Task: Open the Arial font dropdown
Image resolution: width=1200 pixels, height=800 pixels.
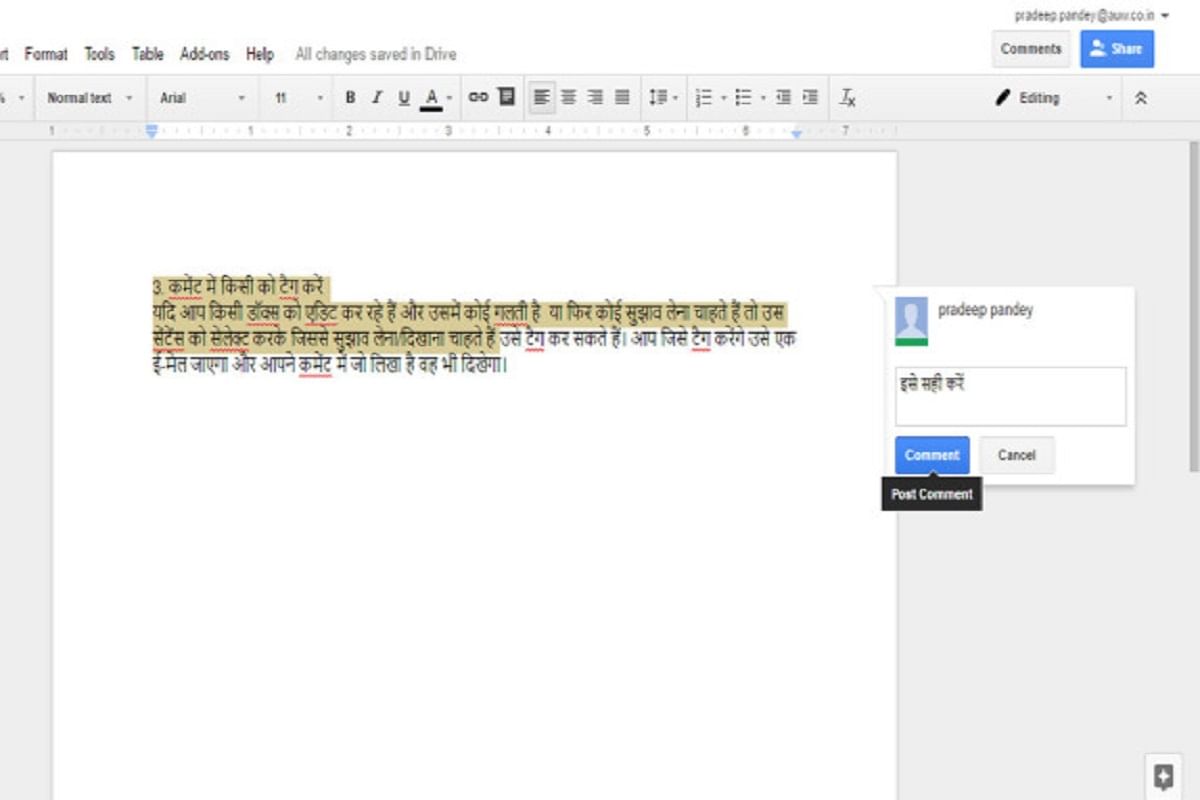Action: 200,97
